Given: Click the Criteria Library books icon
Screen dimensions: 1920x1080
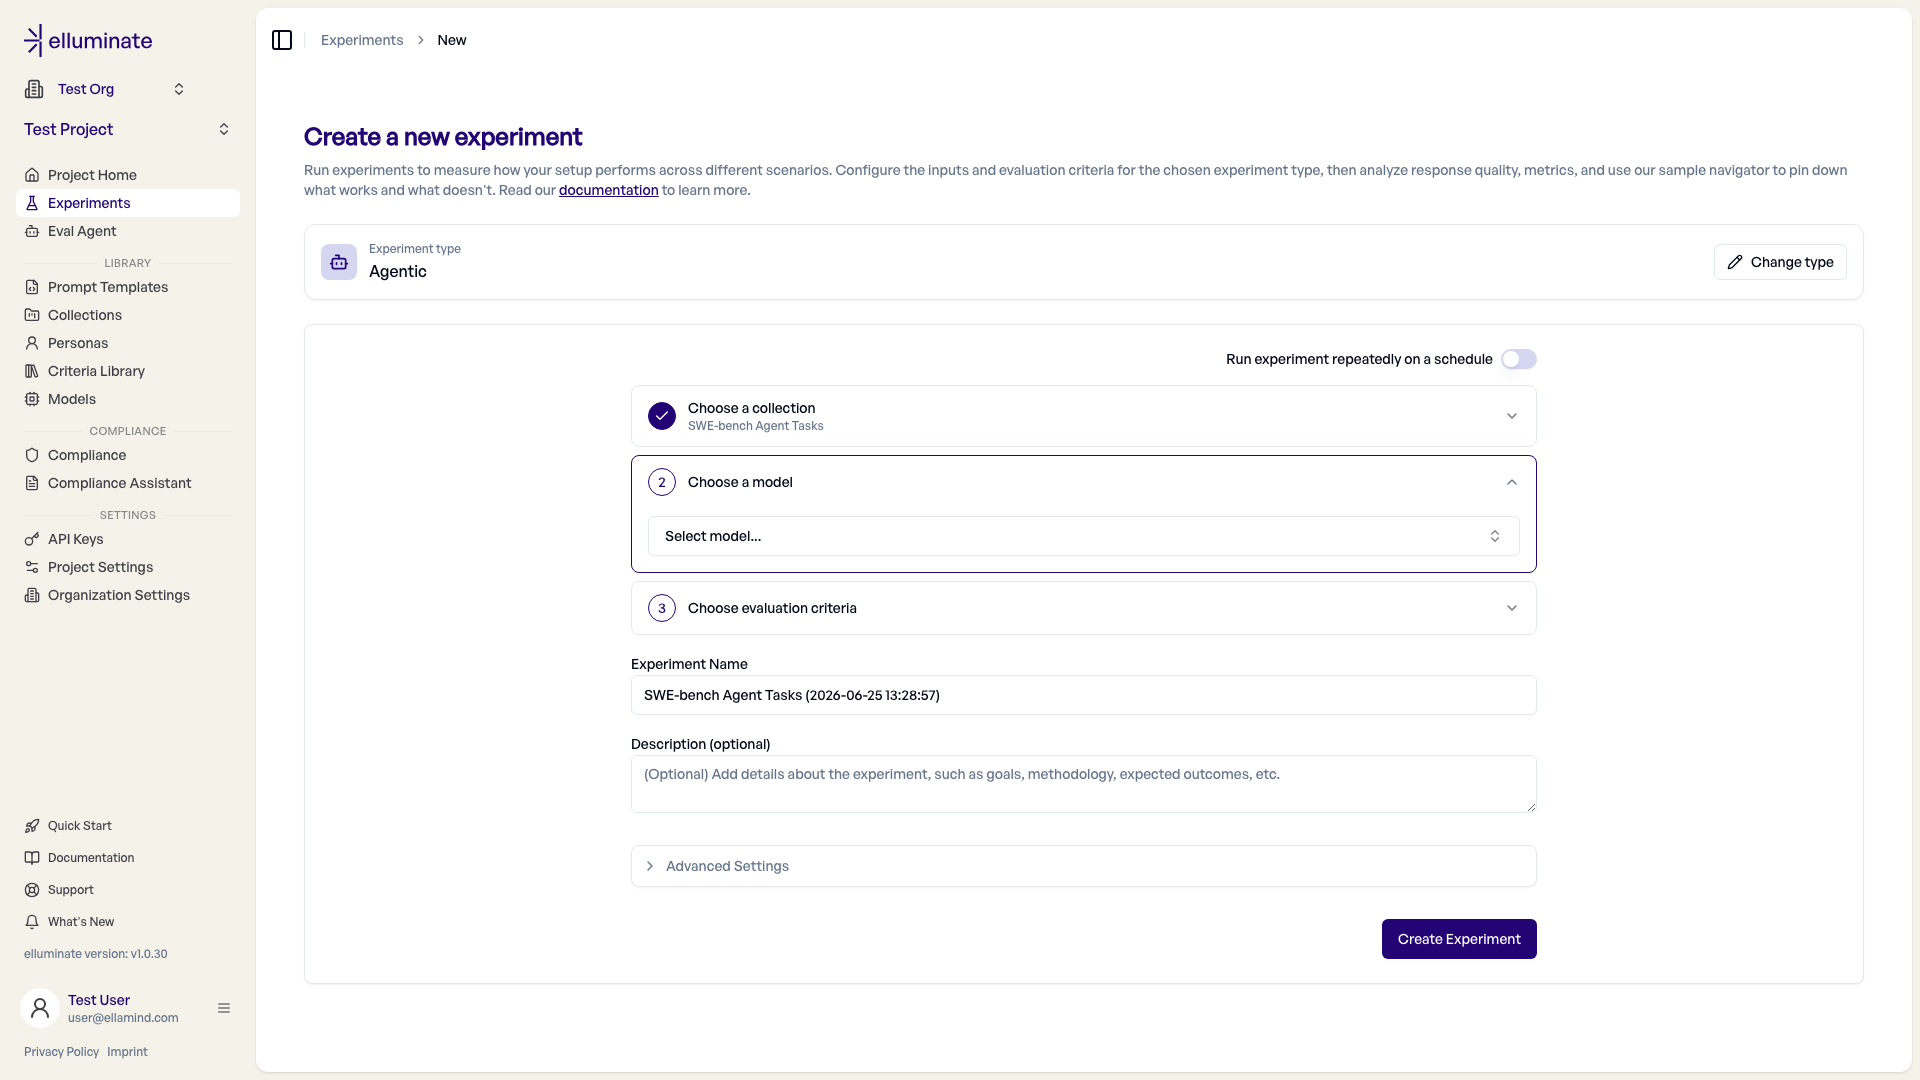Looking at the screenshot, I should tap(32, 371).
